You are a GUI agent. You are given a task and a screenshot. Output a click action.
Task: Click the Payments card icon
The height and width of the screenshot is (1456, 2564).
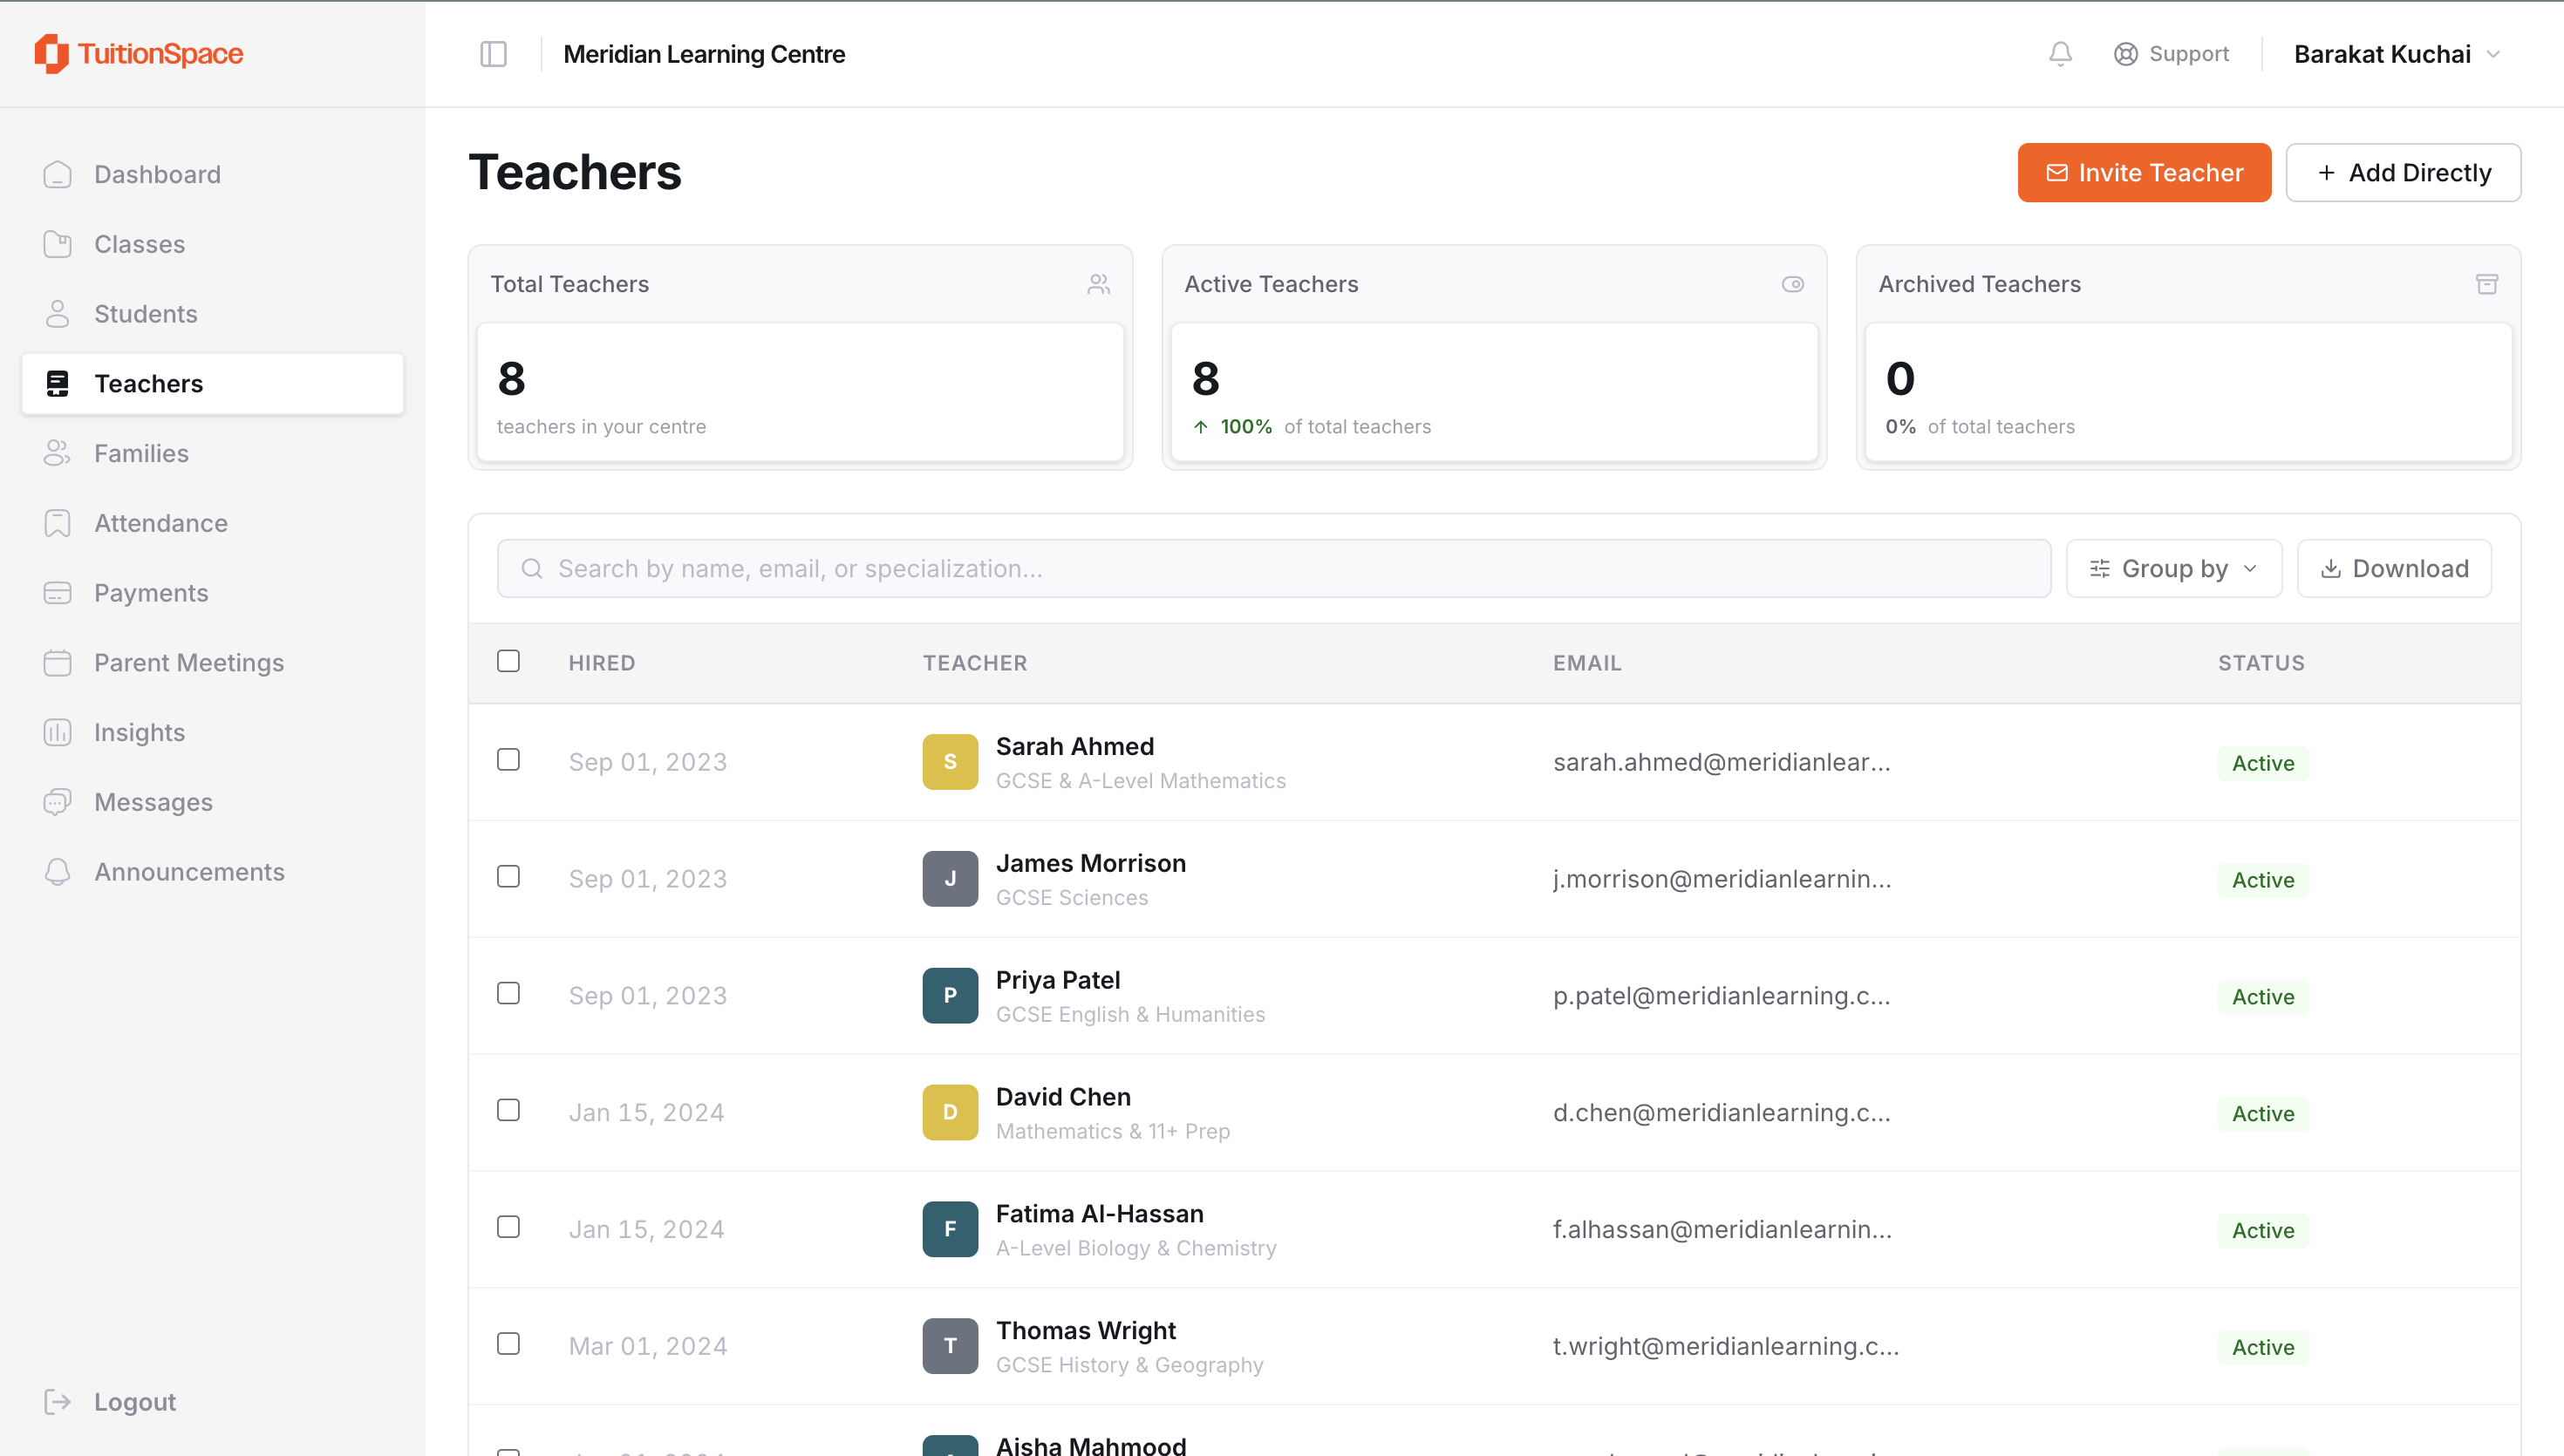pos(58,593)
